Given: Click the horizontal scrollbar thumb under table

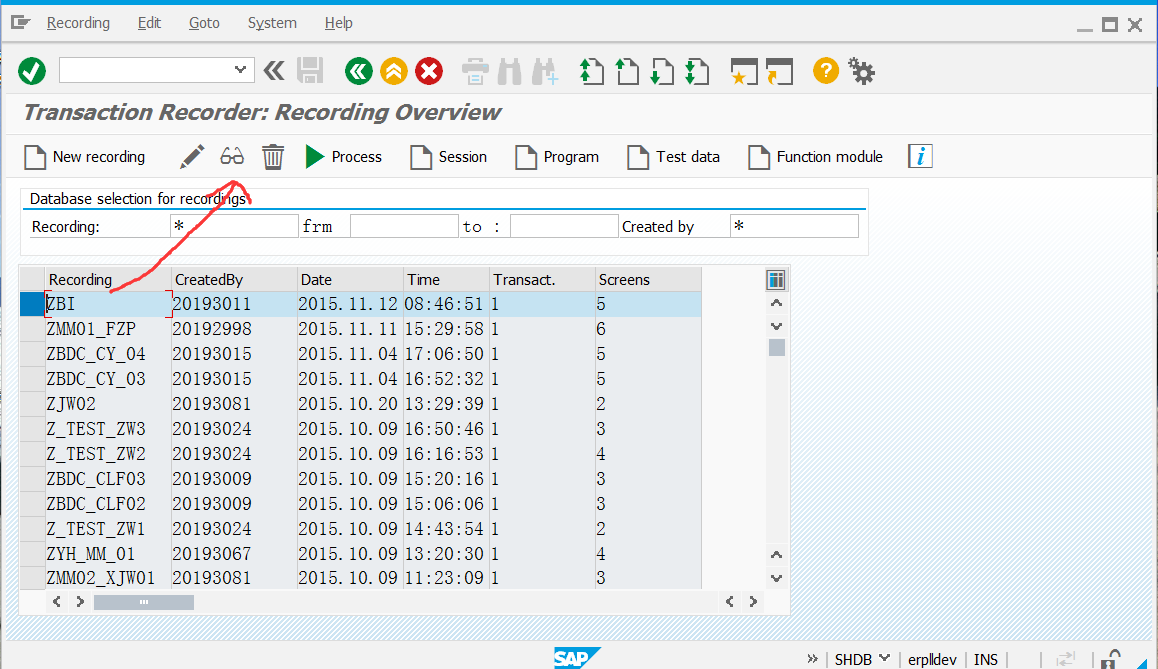Looking at the screenshot, I should (x=143, y=602).
